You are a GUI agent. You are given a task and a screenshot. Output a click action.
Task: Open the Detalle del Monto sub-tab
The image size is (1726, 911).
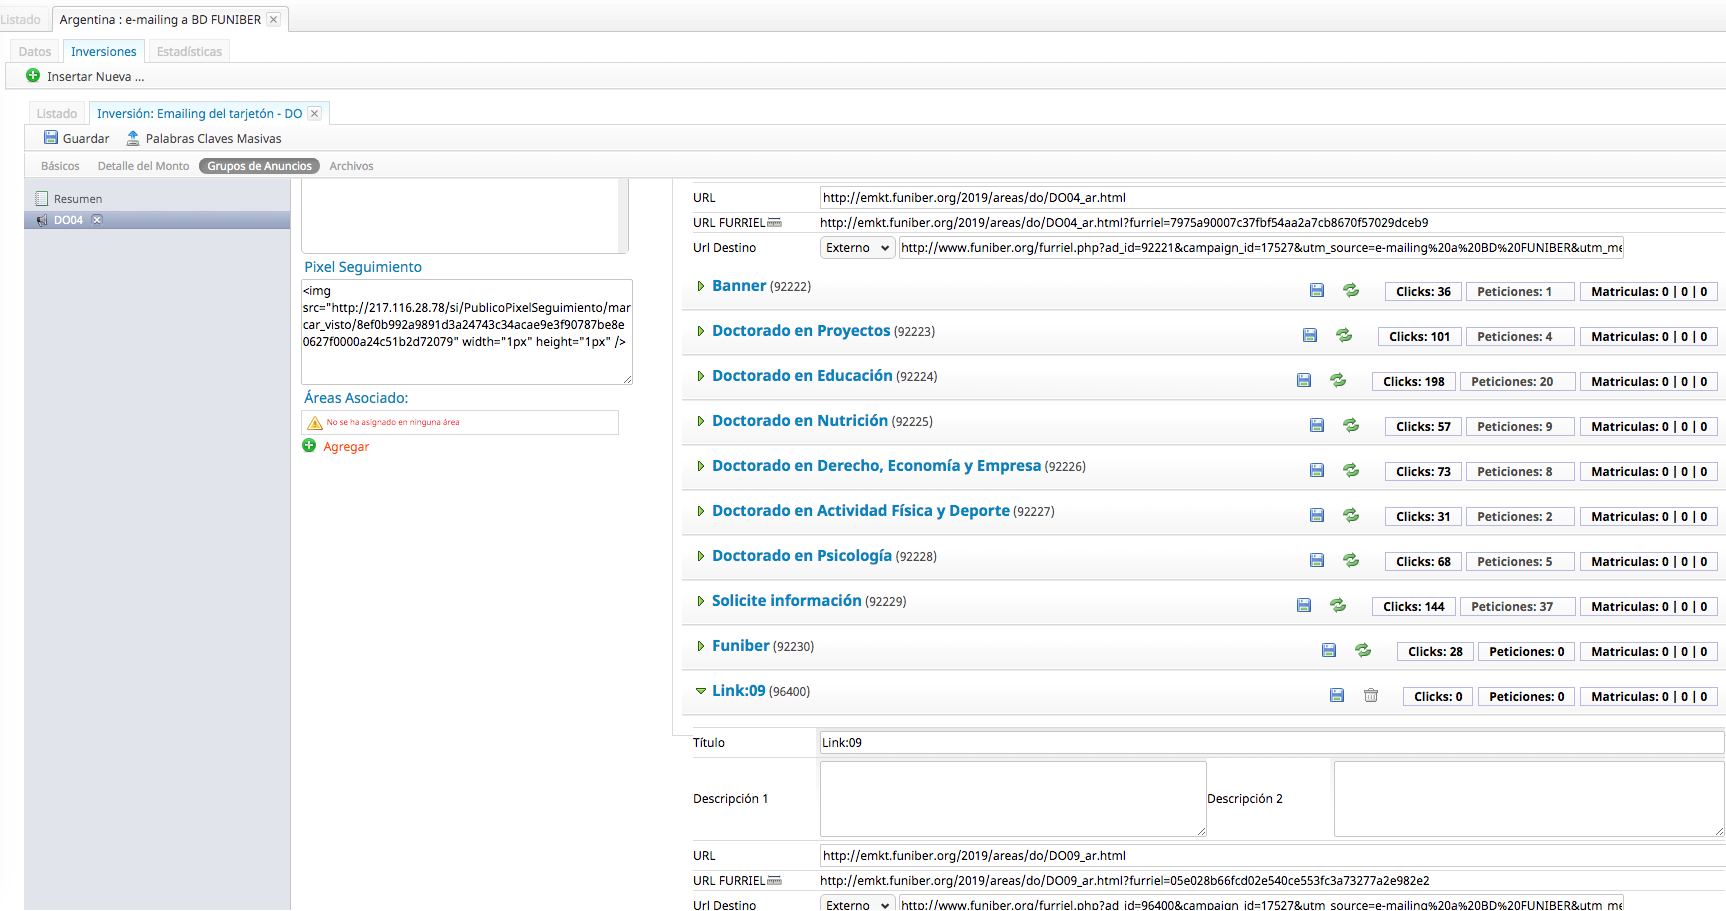pos(143,166)
